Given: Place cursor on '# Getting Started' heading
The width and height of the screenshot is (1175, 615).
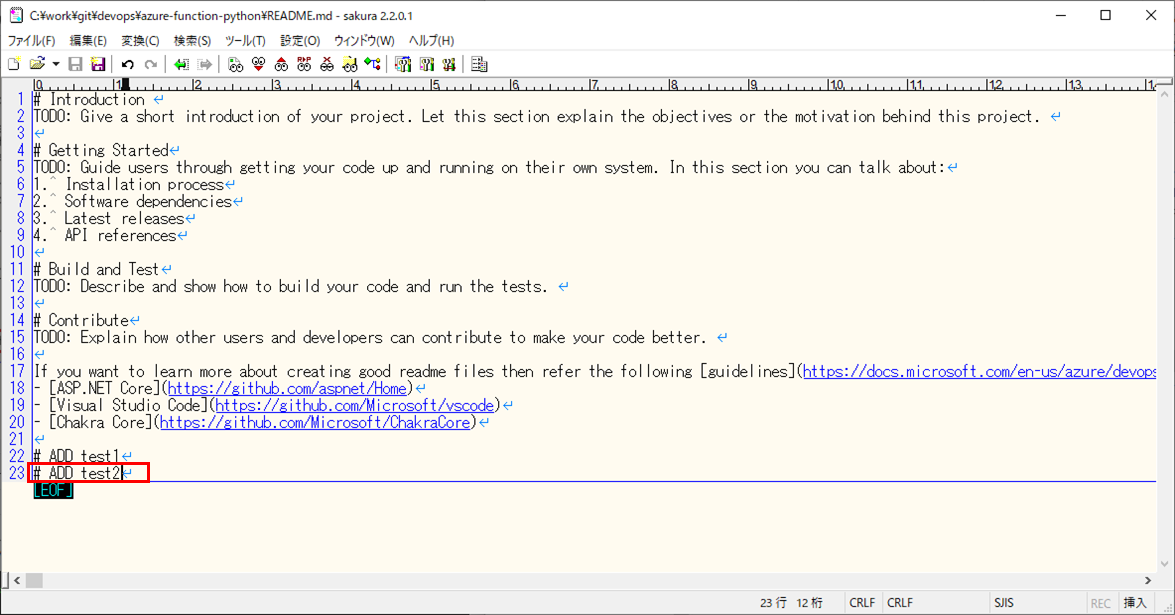Looking at the screenshot, I should (x=101, y=151).
